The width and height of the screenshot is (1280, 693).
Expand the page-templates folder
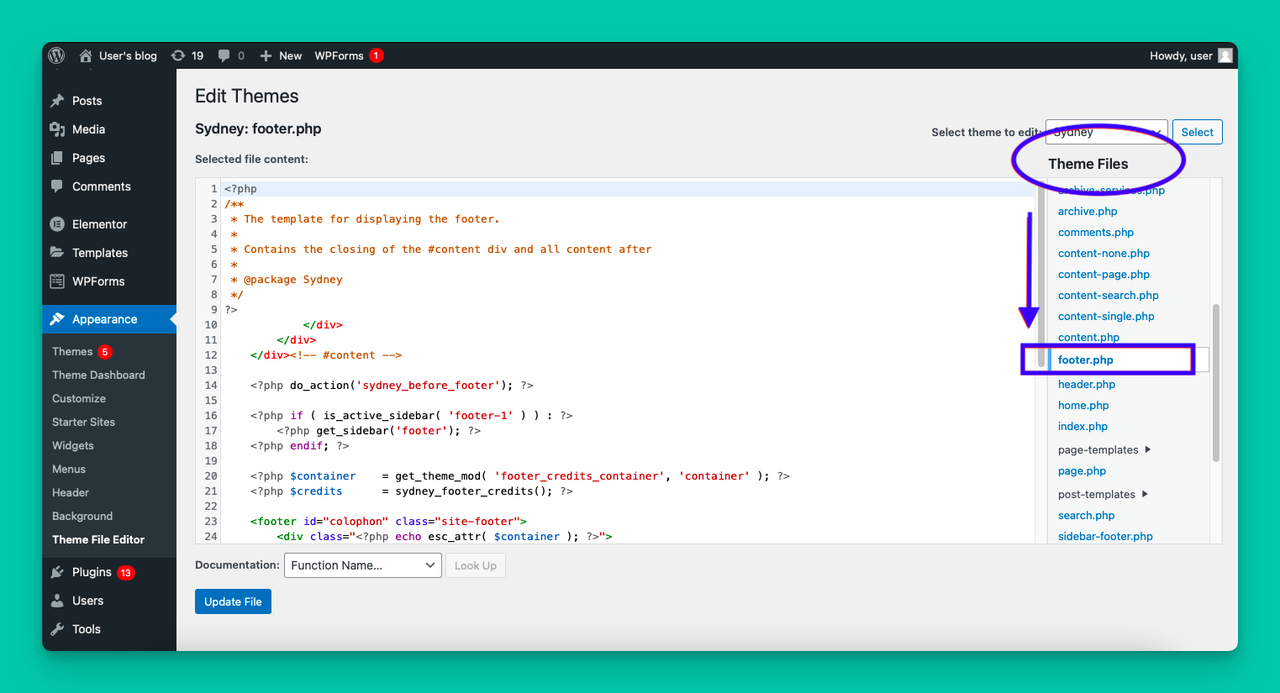tap(1104, 450)
